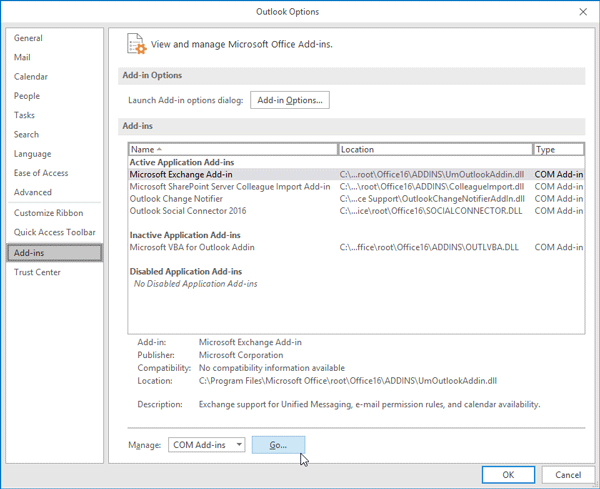The height and width of the screenshot is (489, 600).
Task: Click the Add-in Options... button
Action: (x=289, y=100)
